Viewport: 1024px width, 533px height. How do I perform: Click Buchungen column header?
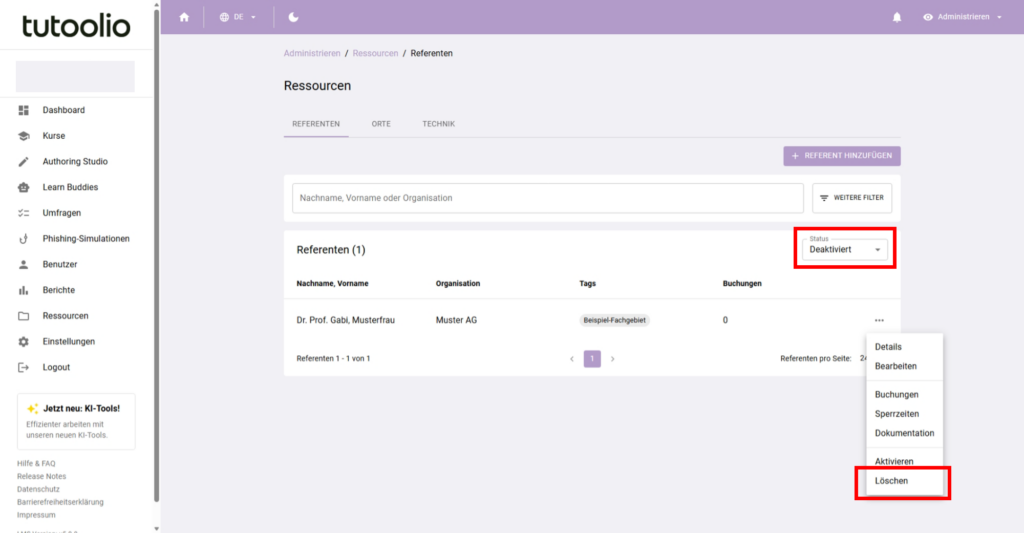tap(742, 283)
